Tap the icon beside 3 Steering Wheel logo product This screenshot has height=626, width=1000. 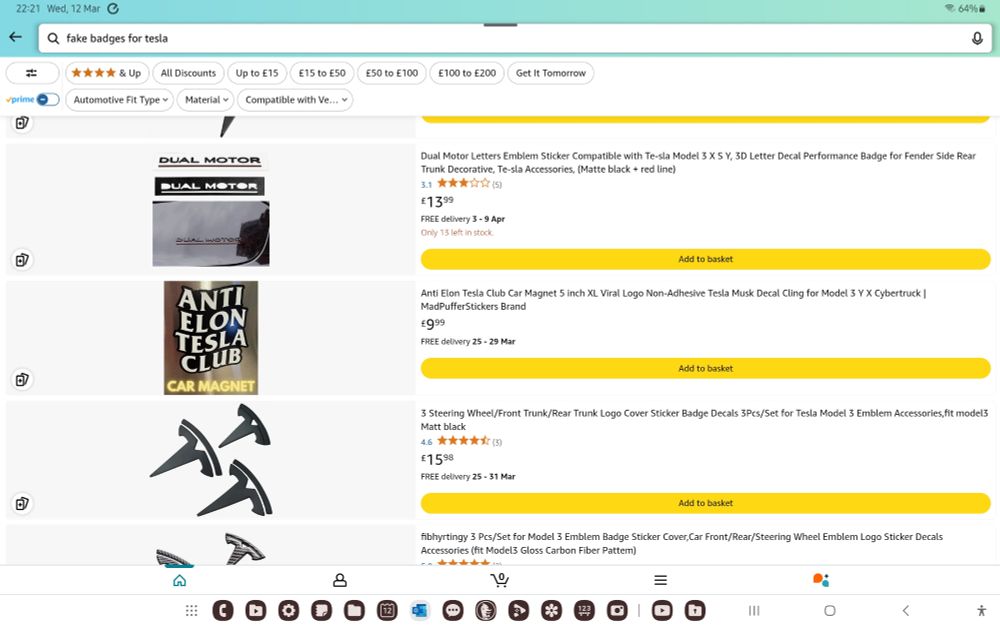click(x=22, y=504)
